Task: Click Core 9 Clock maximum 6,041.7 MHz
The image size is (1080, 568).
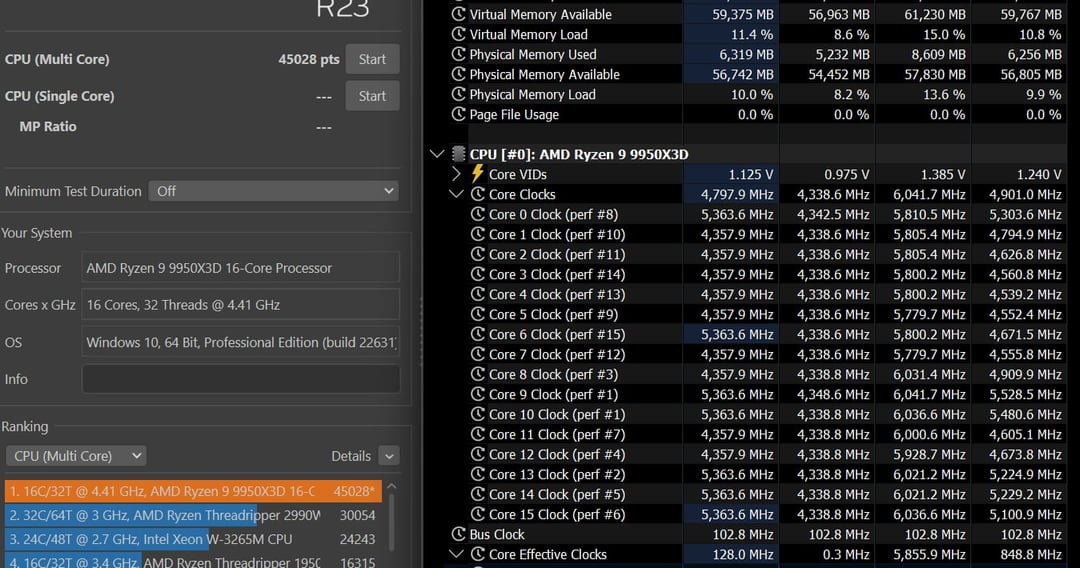Action: (x=929, y=395)
